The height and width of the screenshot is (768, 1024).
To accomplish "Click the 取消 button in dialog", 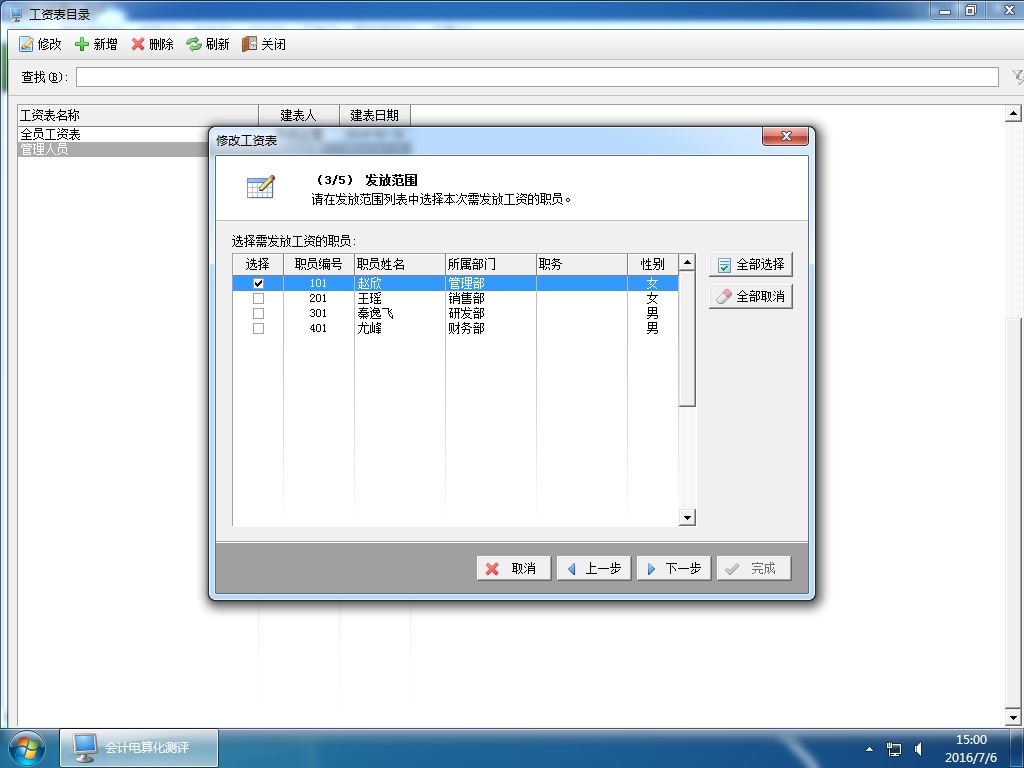I will [x=514, y=568].
